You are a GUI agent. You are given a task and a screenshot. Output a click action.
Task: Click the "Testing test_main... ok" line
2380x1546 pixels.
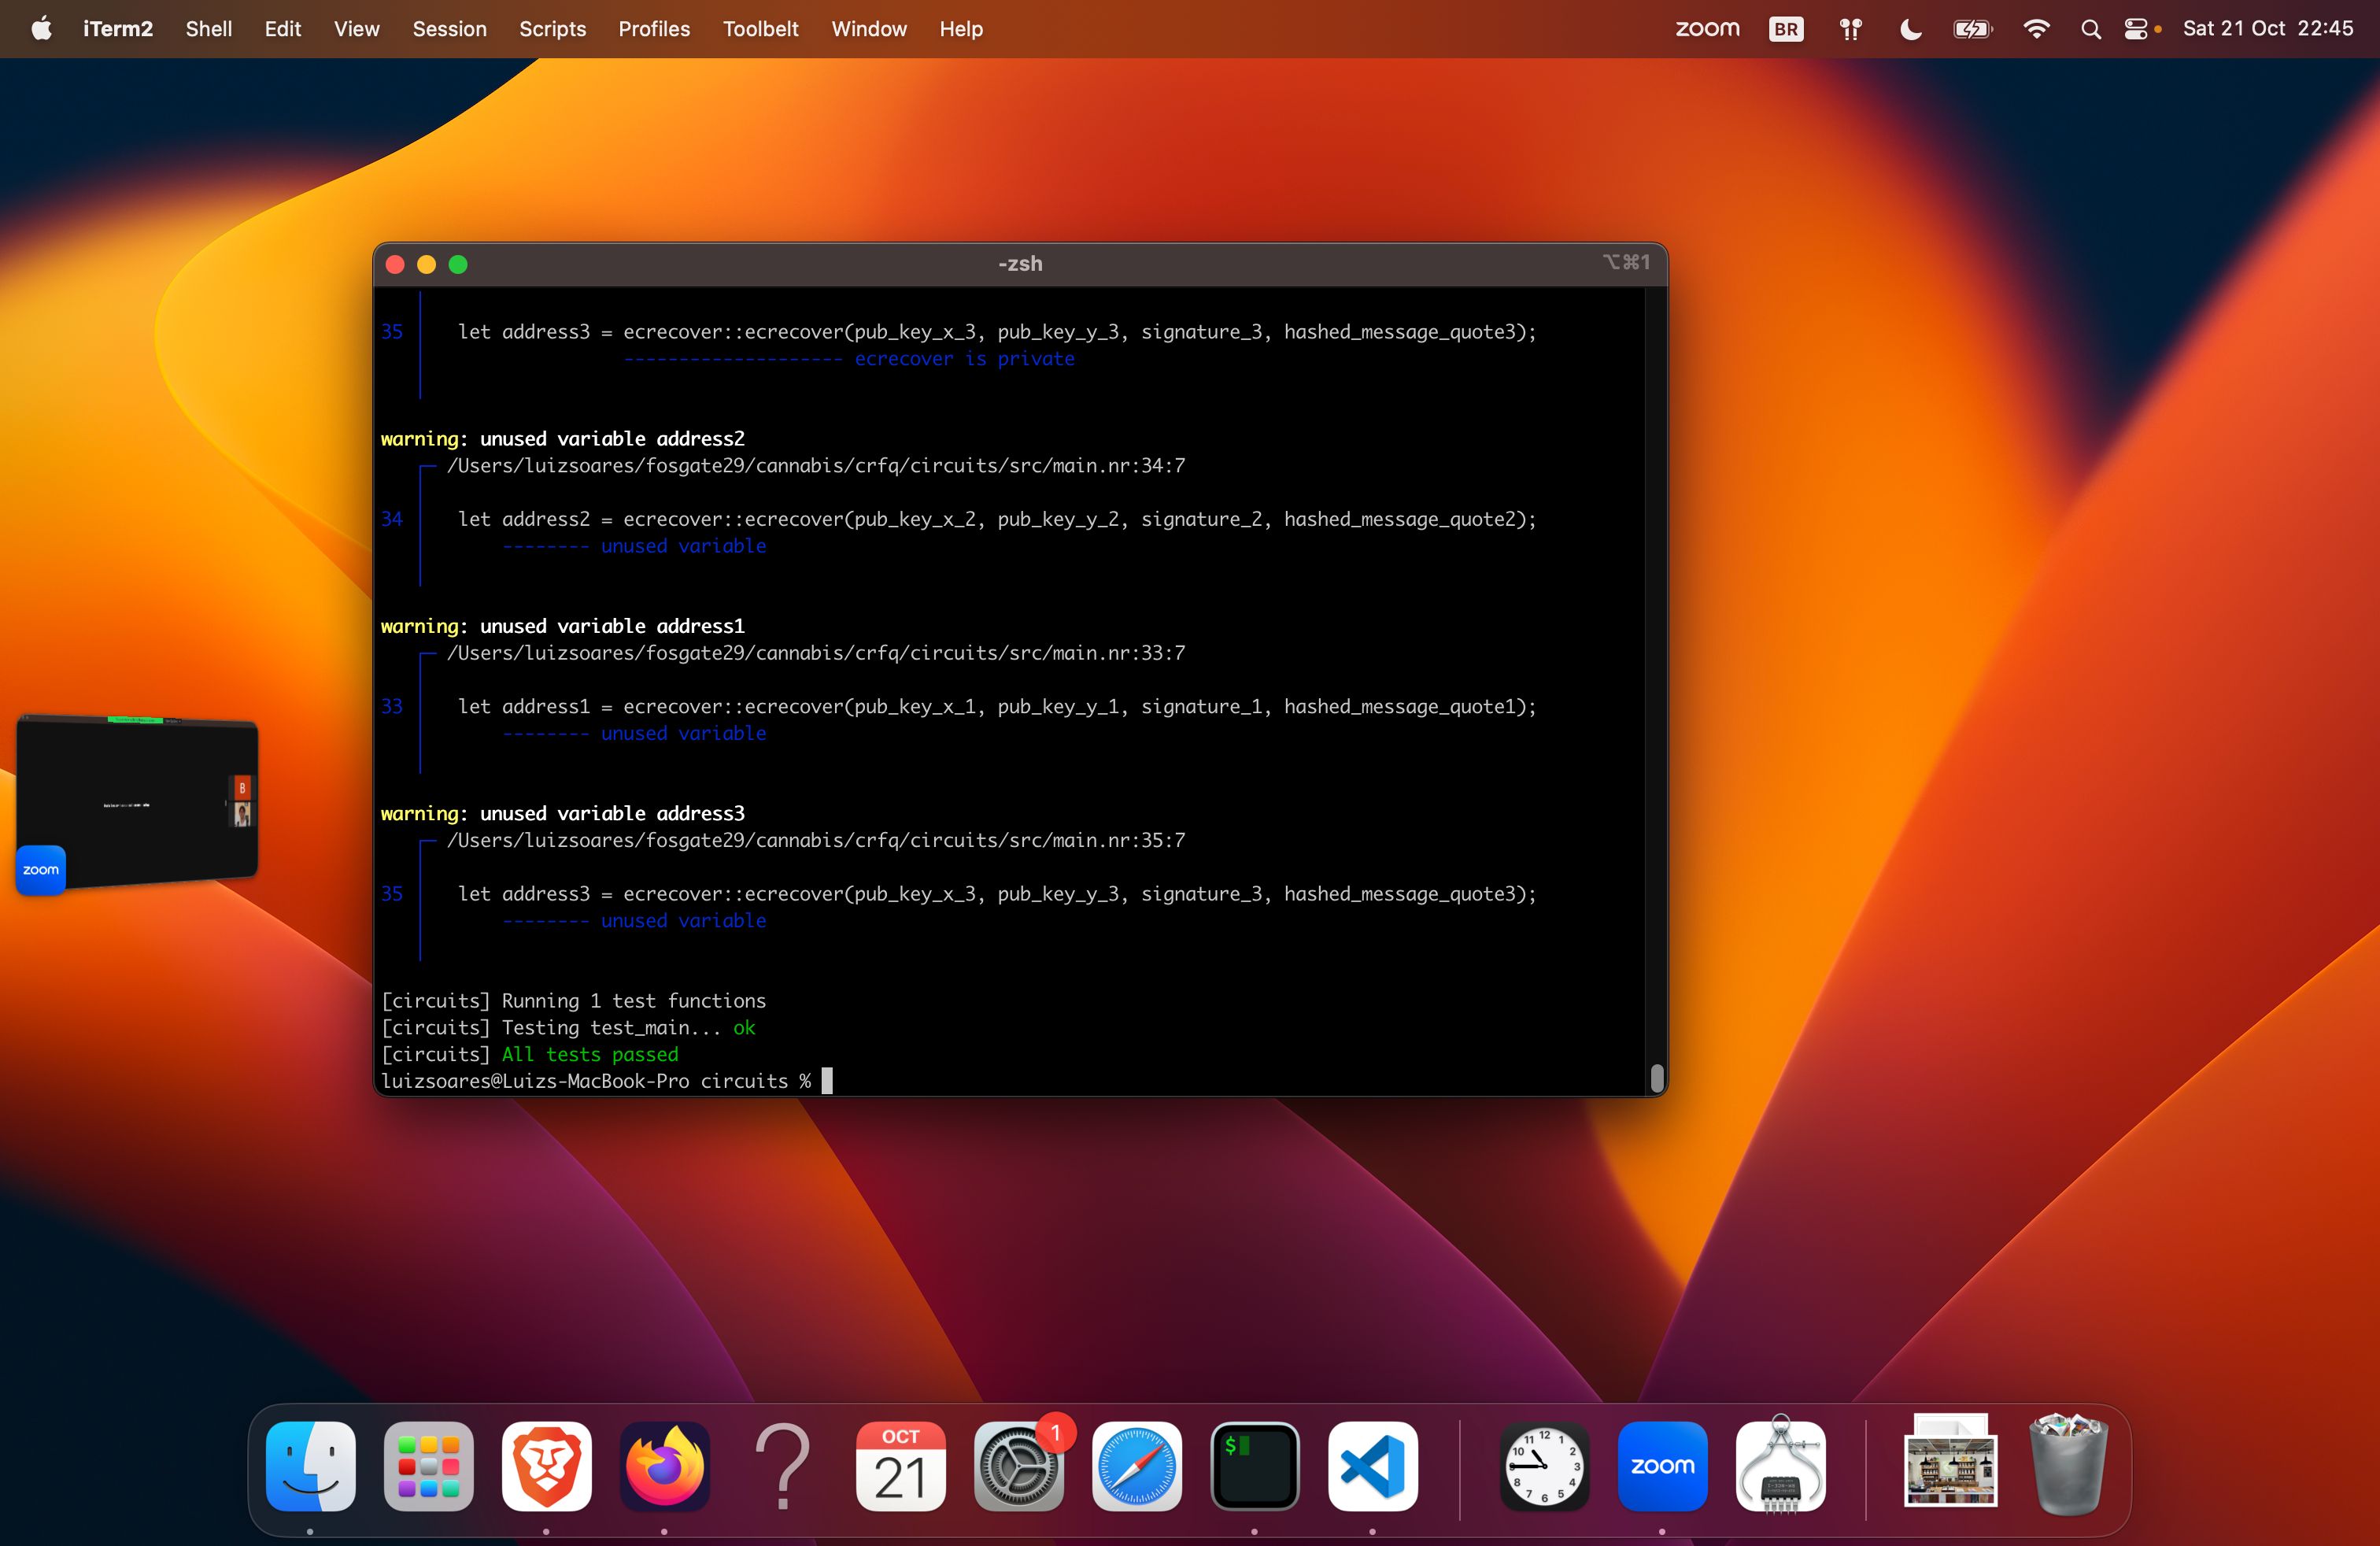[x=568, y=1027]
